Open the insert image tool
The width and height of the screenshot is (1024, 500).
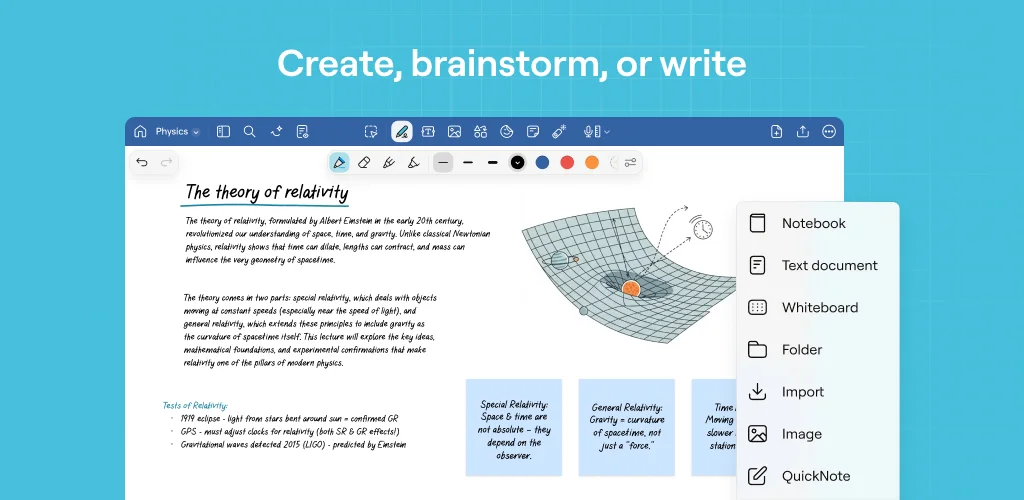click(x=455, y=132)
